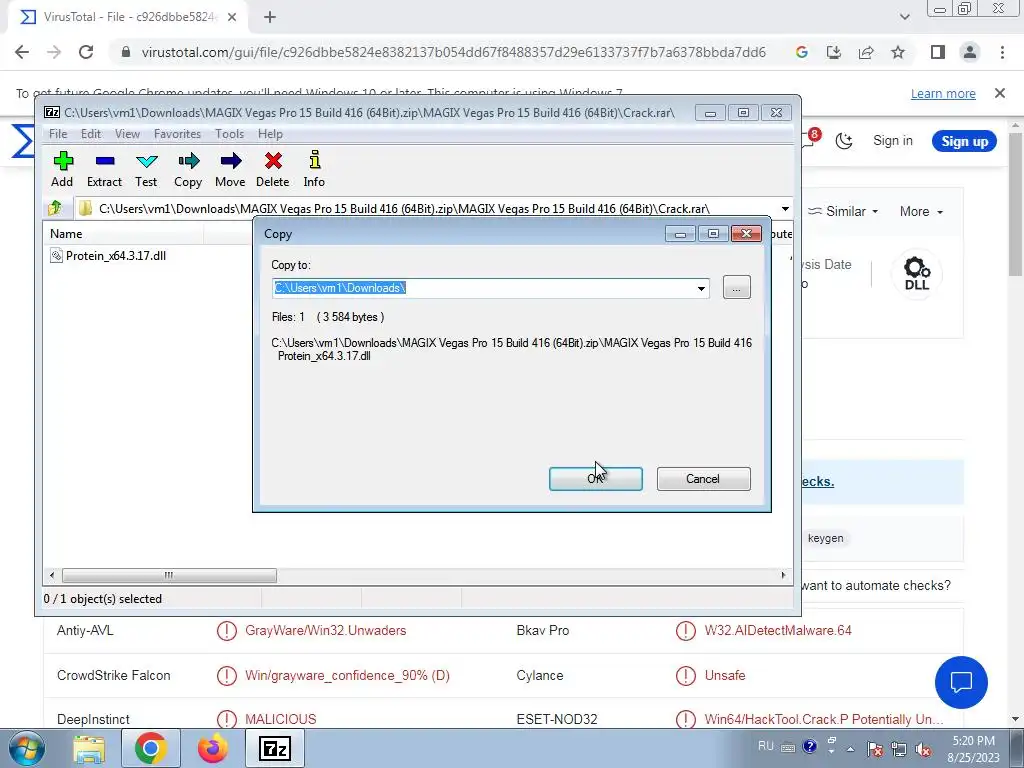
Task: Expand the 7-Zip address bar path dropdown
Action: tap(785, 209)
